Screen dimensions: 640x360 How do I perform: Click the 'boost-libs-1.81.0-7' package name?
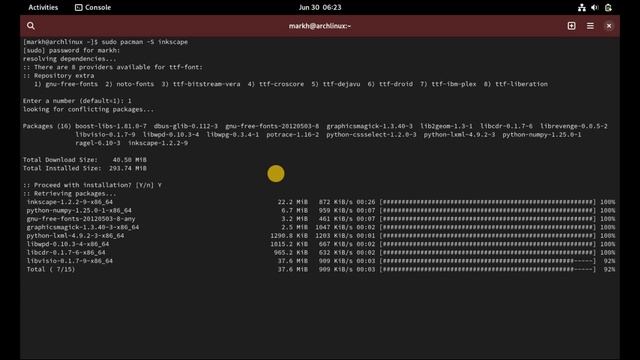(x=111, y=126)
